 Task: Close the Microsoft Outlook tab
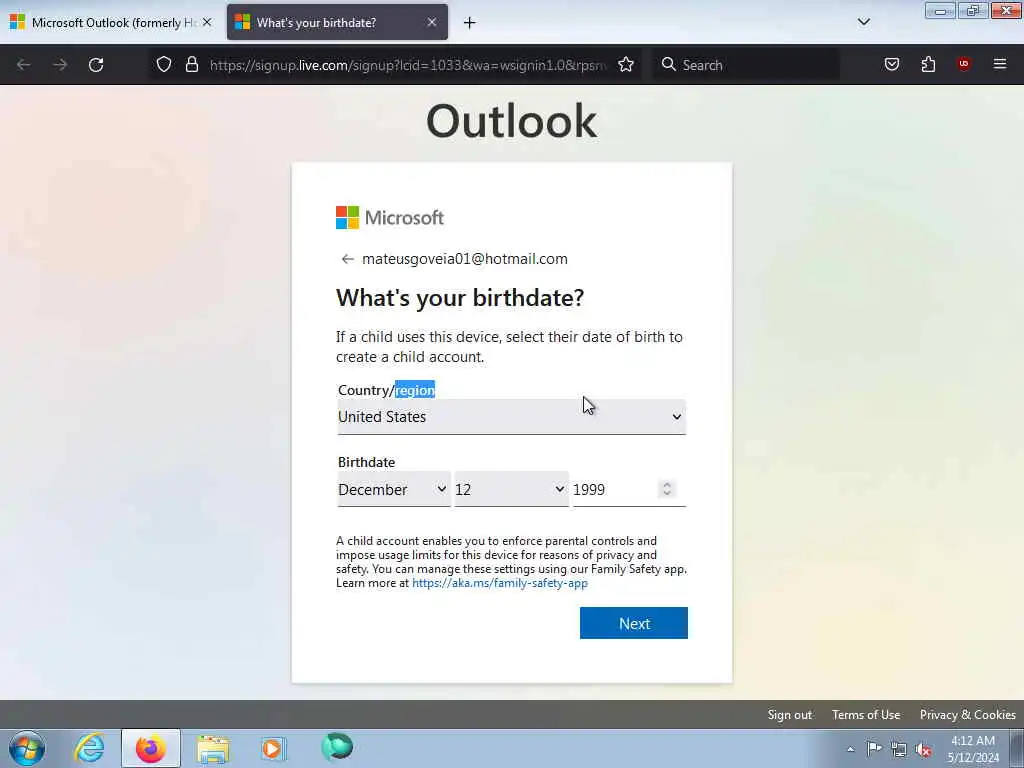[207, 22]
